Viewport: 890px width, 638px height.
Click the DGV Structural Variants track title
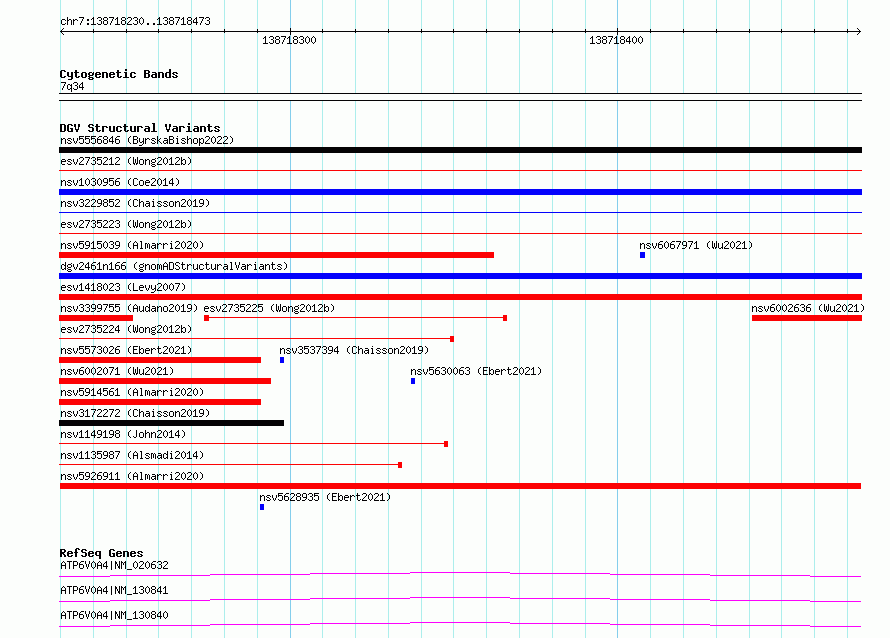click(x=140, y=128)
